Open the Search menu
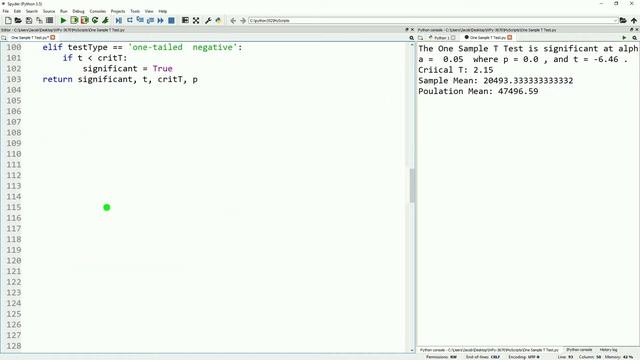 tap(31, 11)
